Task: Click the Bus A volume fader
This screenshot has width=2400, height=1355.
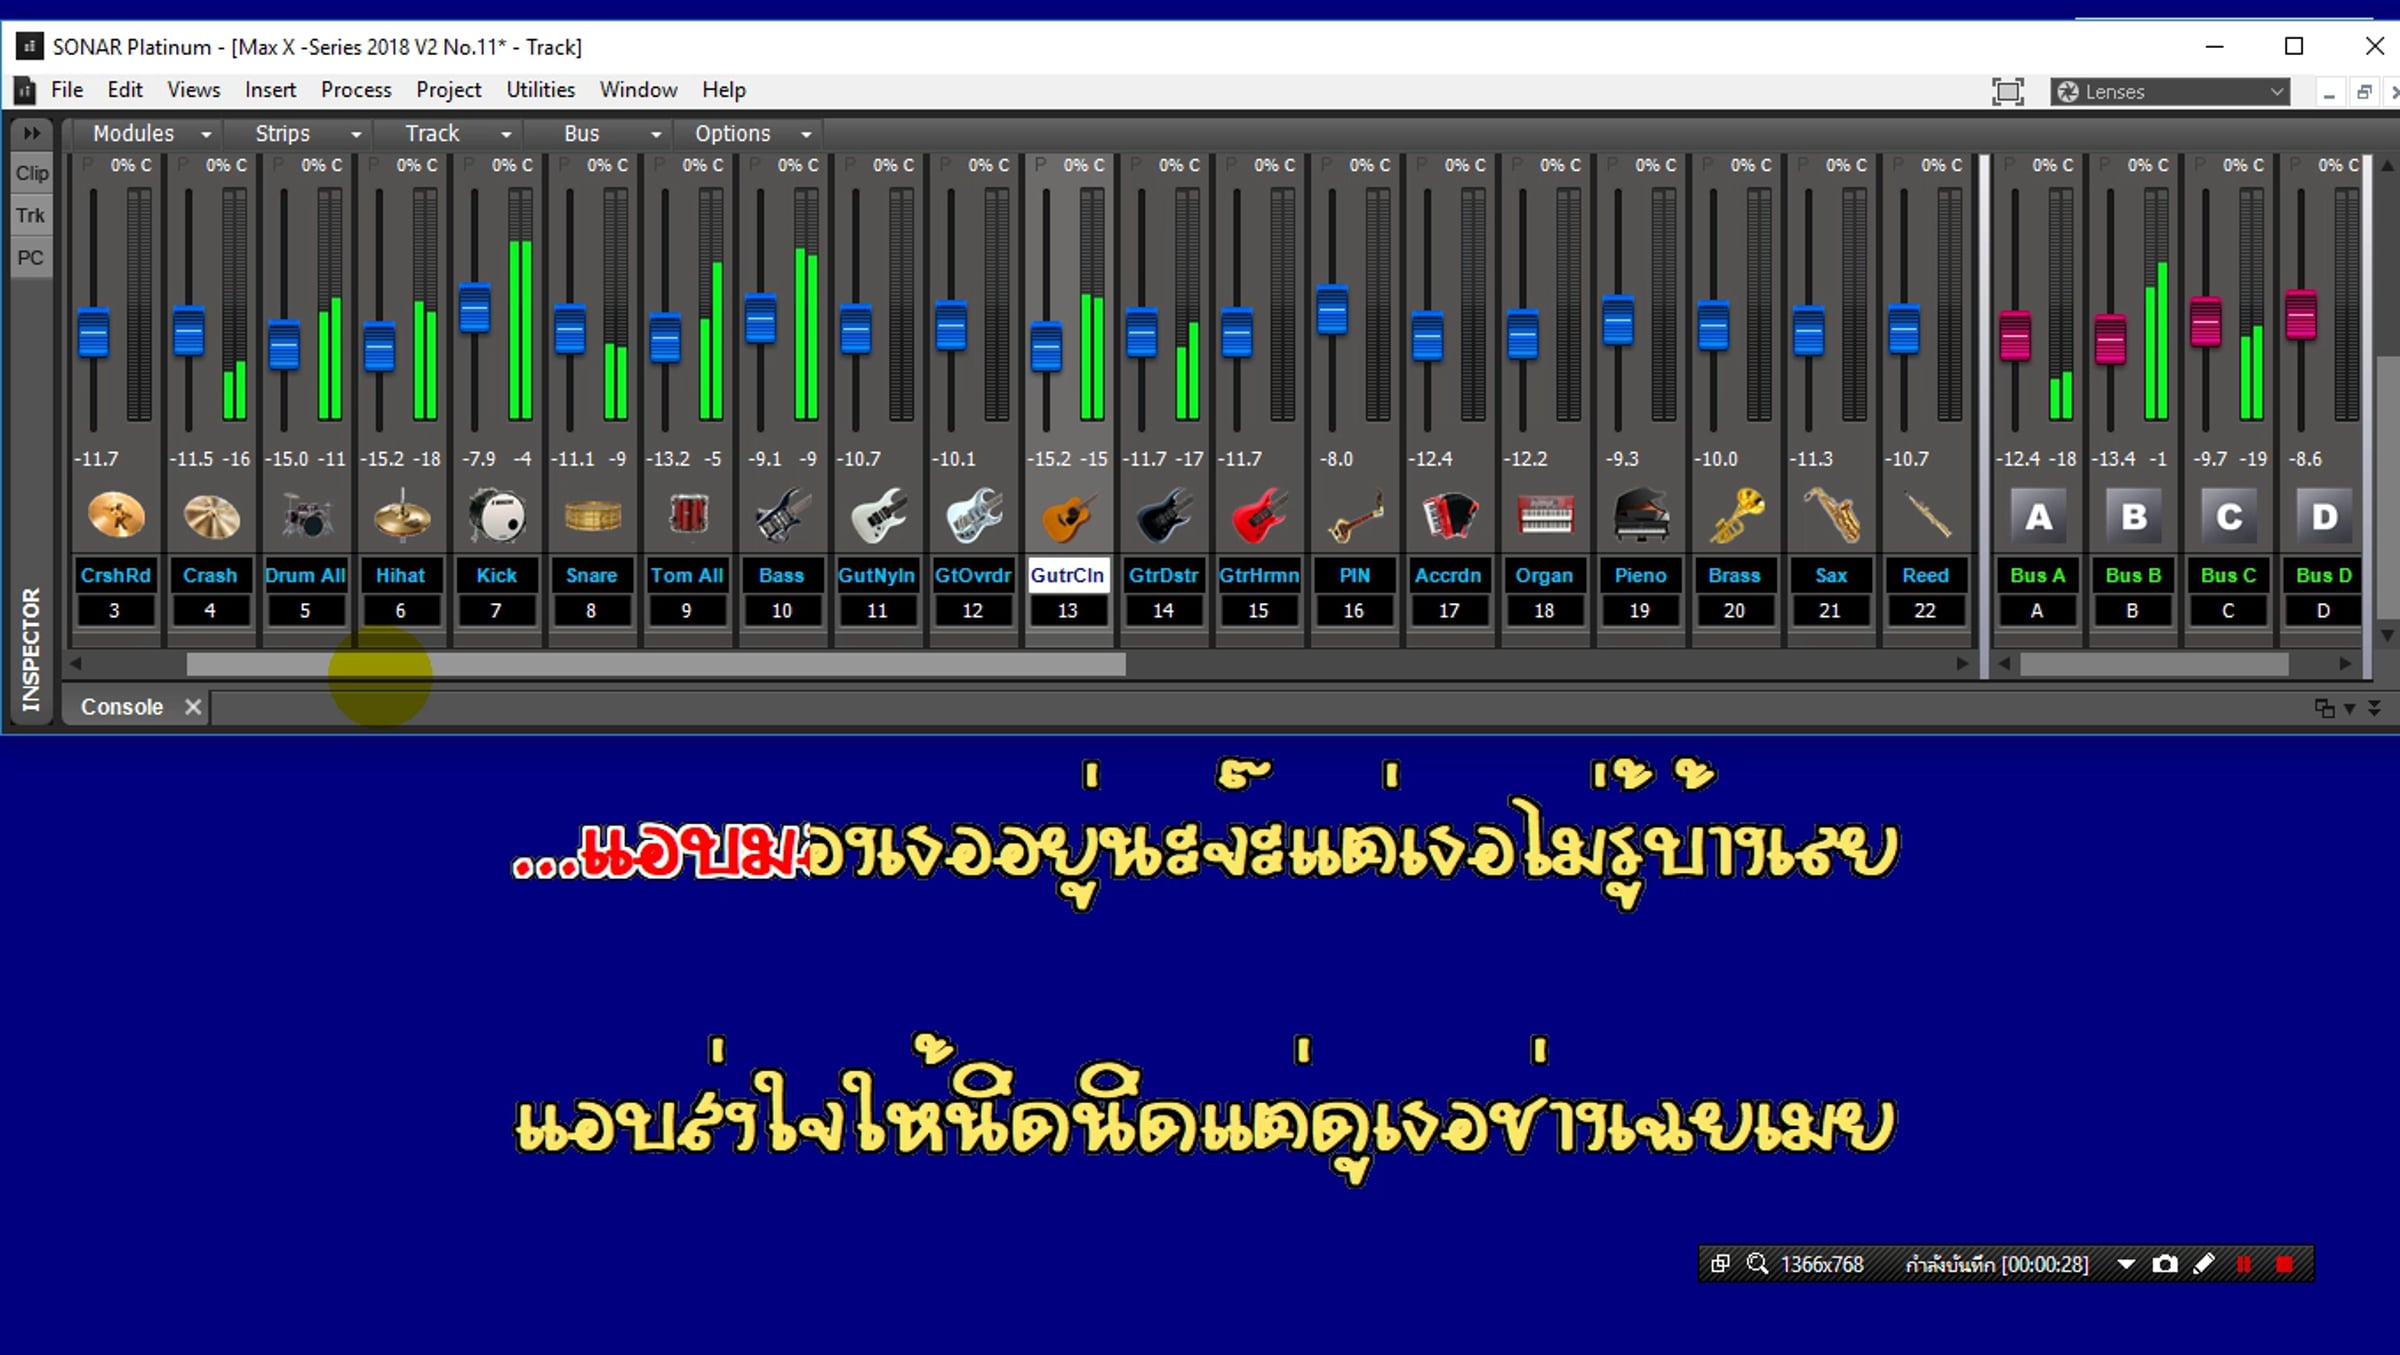Action: click(2014, 336)
